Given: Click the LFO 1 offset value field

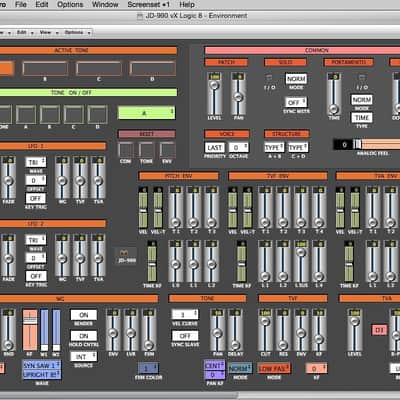Looking at the screenshot, I should click(36, 180).
